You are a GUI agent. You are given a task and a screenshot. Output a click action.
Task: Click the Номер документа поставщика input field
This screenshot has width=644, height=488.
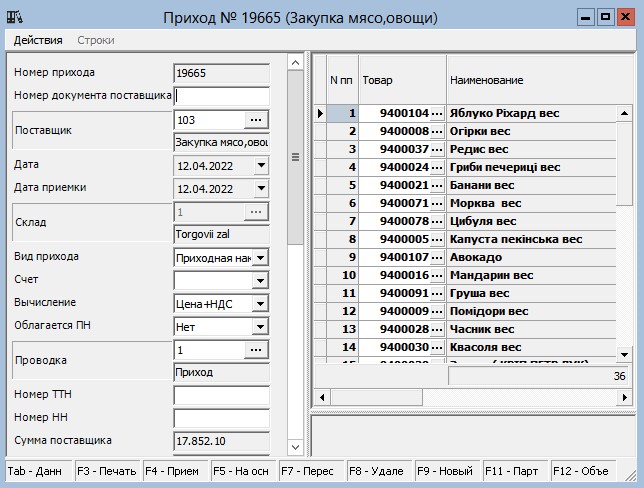[221, 96]
